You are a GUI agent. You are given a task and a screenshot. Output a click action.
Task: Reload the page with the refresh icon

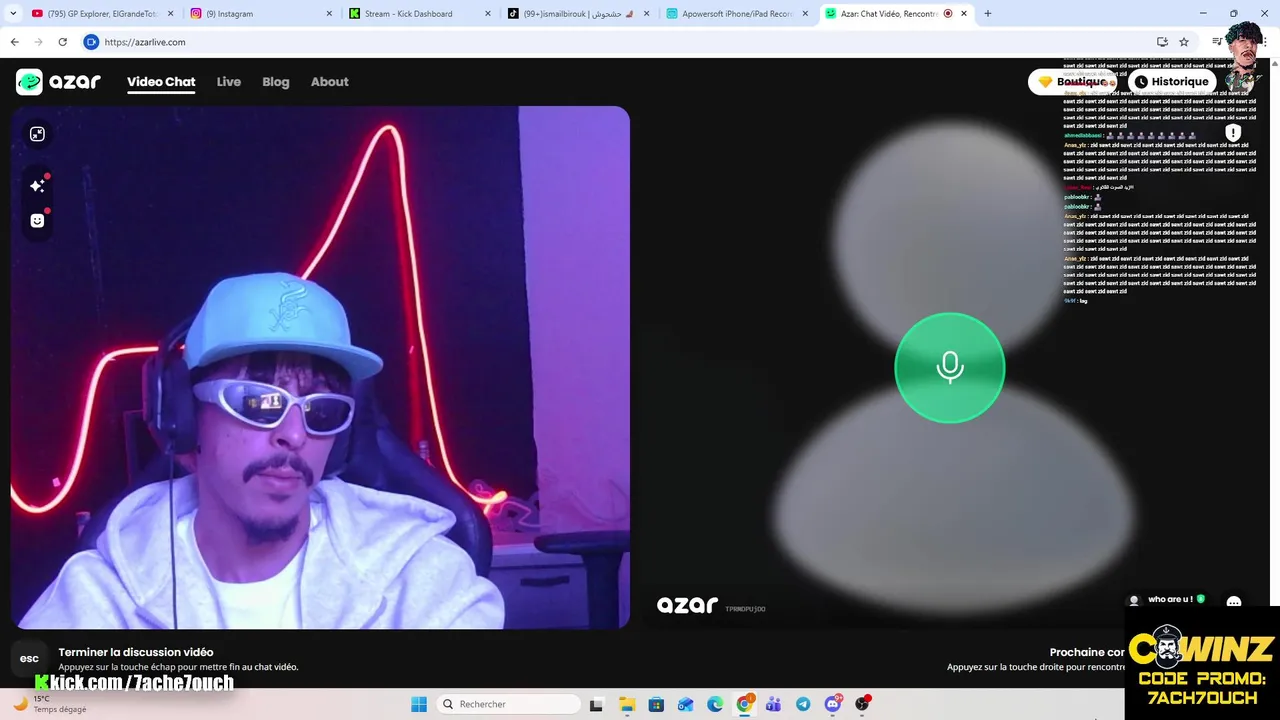[x=62, y=42]
